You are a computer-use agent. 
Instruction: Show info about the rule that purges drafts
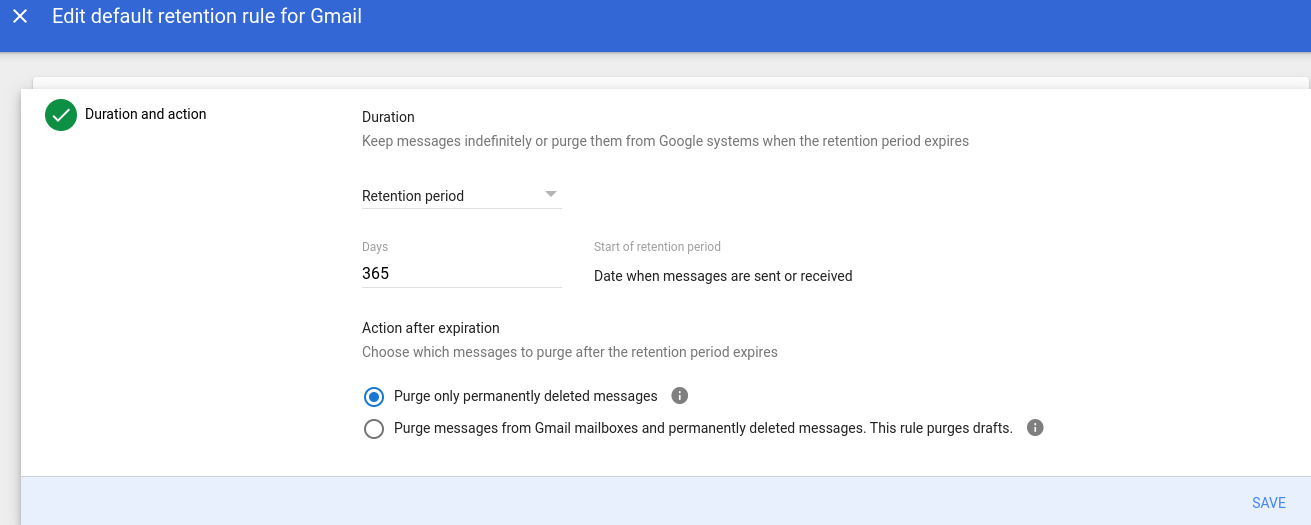[x=1035, y=428]
